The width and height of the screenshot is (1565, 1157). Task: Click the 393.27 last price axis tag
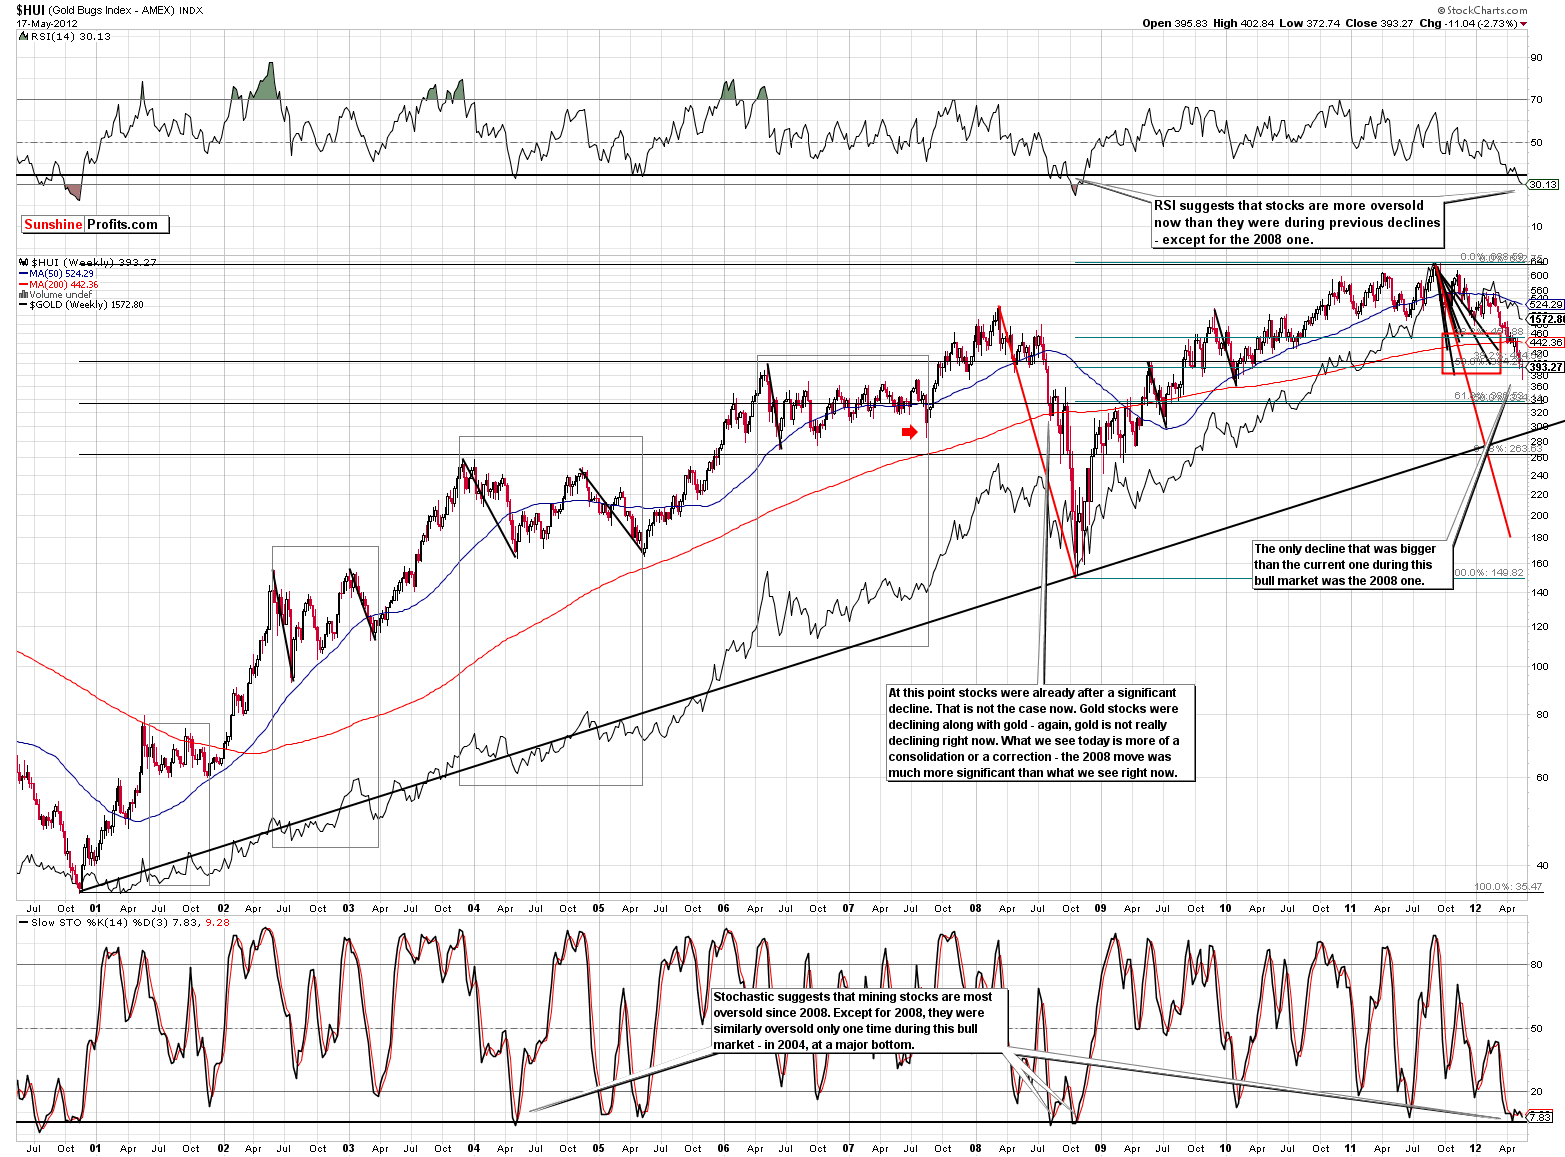[1546, 367]
